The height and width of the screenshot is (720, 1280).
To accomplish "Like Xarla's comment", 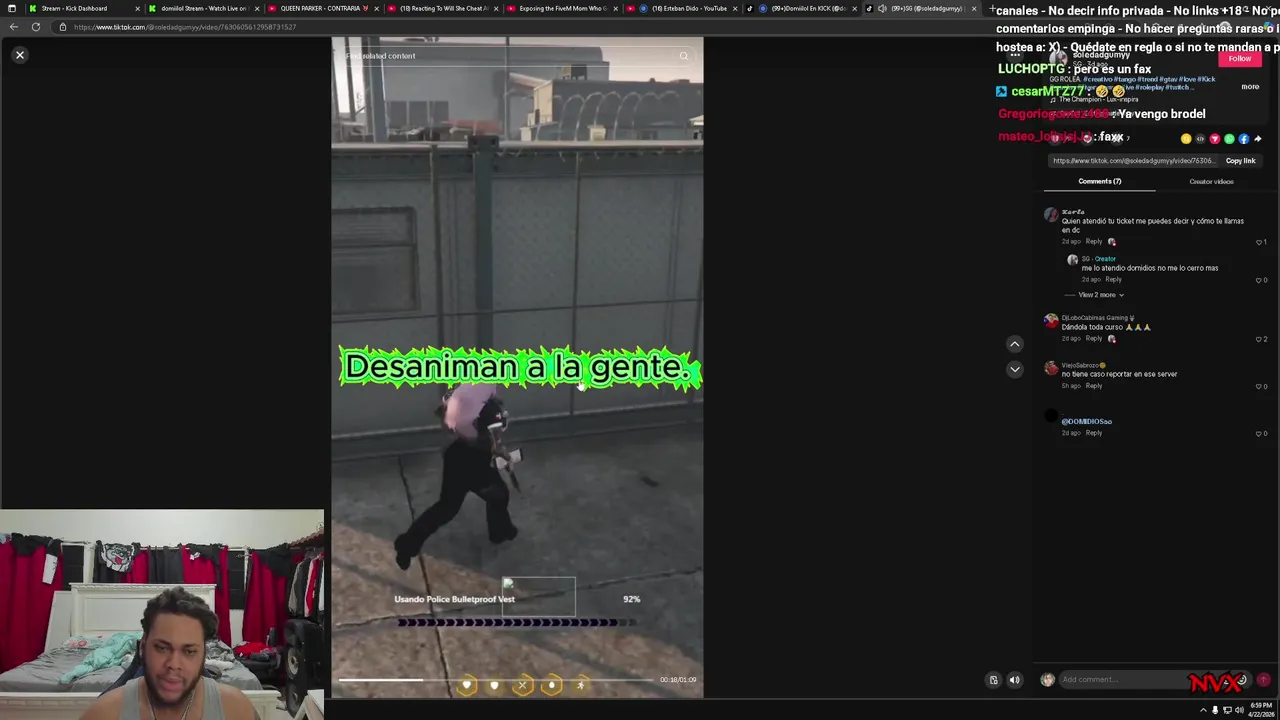I will (1261, 242).
